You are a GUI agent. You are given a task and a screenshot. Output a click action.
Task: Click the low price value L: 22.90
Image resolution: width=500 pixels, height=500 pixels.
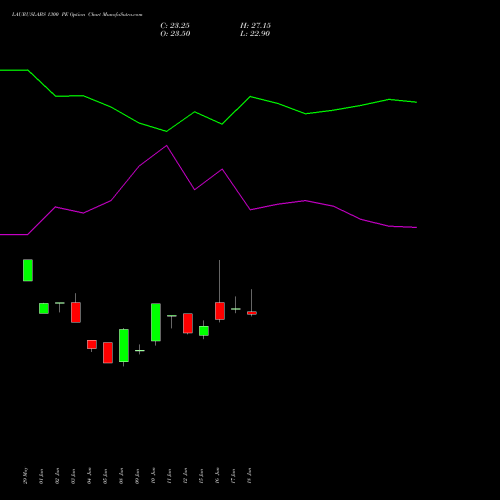click(255, 34)
